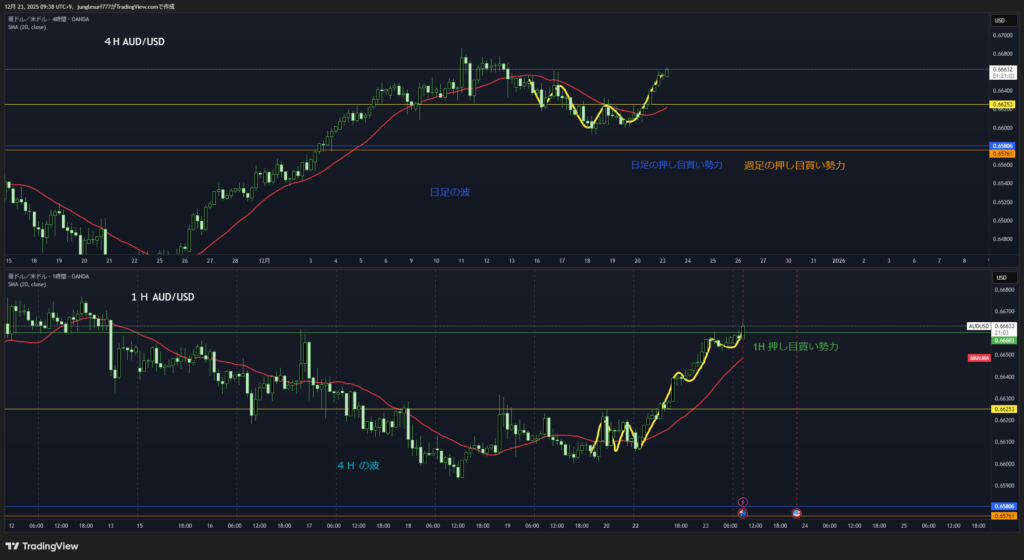
Task: Open the purple lightning event icon
Action: pyautogui.click(x=742, y=501)
